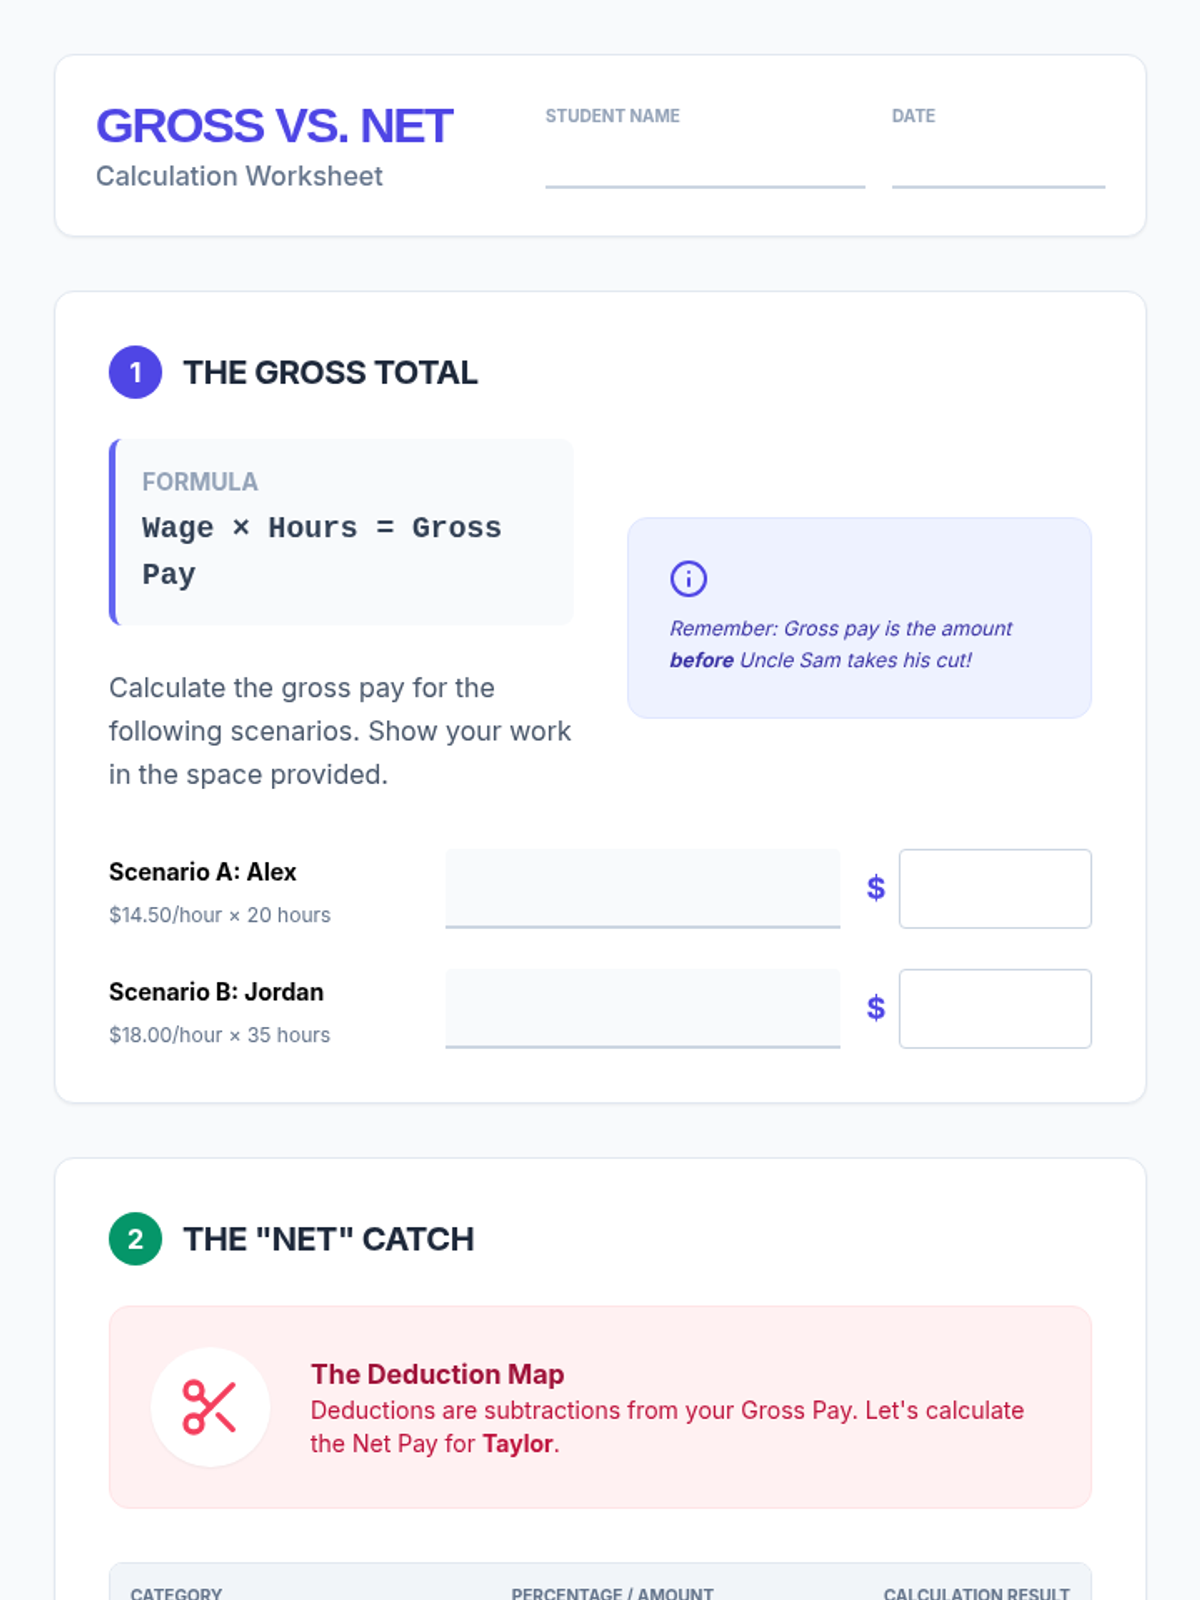Screen dimensions: 1200x1600
Task: Select Alex's gross pay answer box
Action: 995,888
